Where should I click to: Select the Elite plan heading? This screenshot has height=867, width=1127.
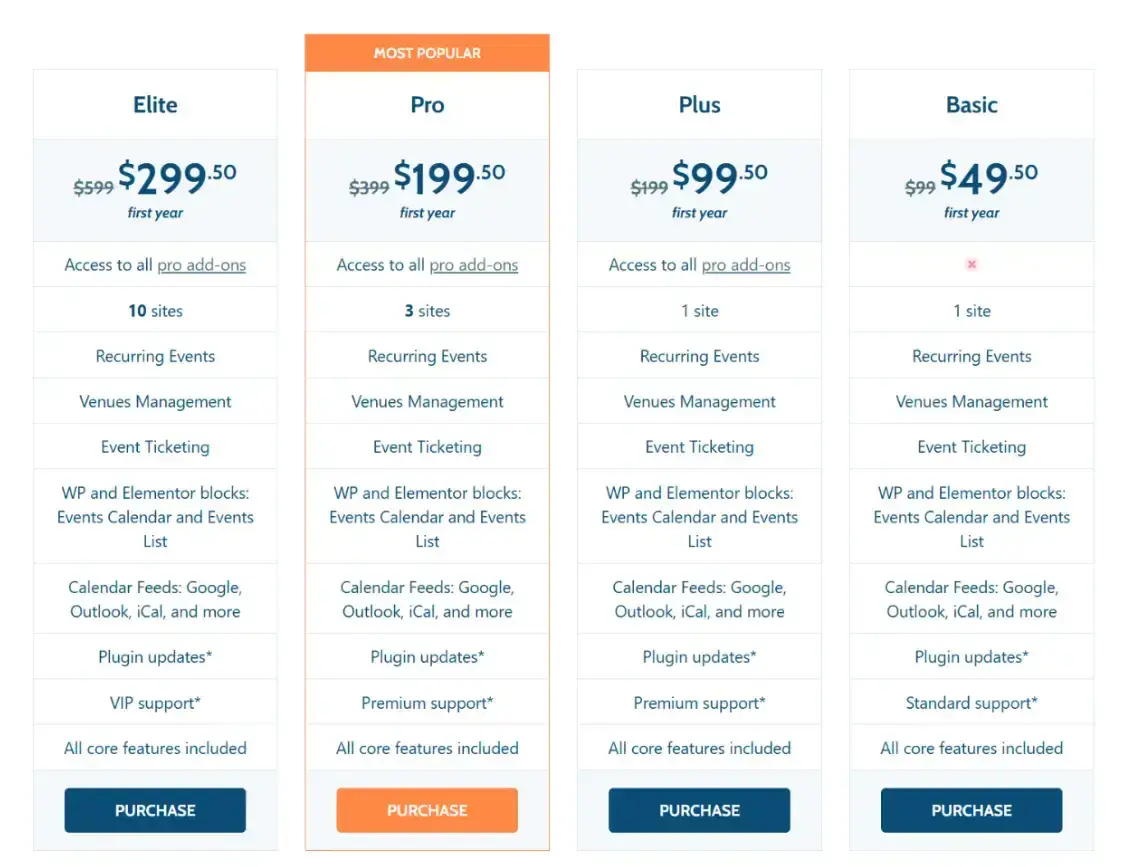point(155,104)
